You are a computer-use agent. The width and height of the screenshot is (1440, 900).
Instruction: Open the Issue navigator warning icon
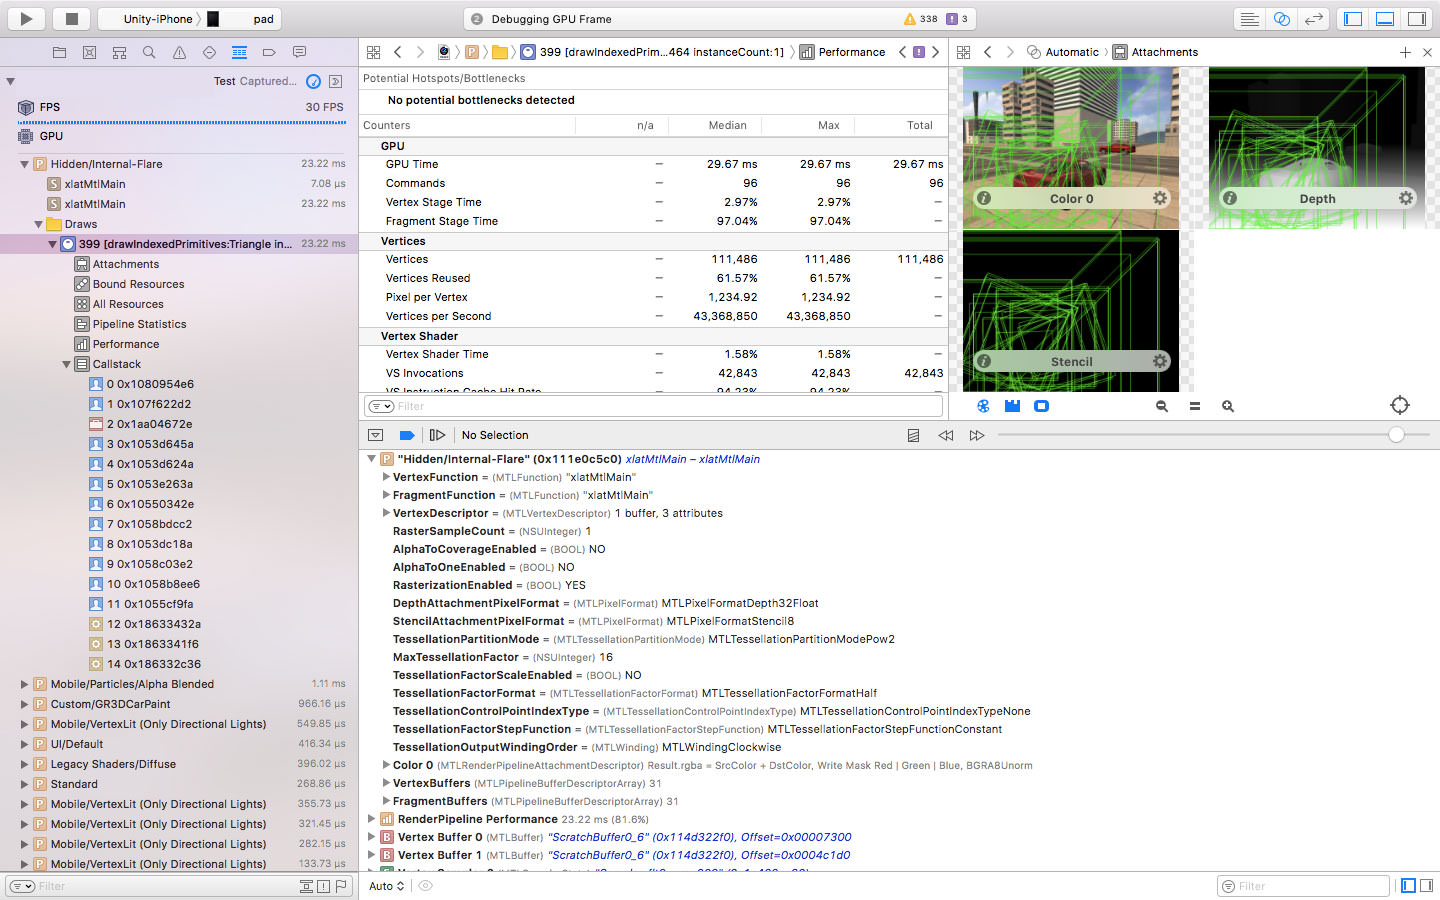[178, 53]
